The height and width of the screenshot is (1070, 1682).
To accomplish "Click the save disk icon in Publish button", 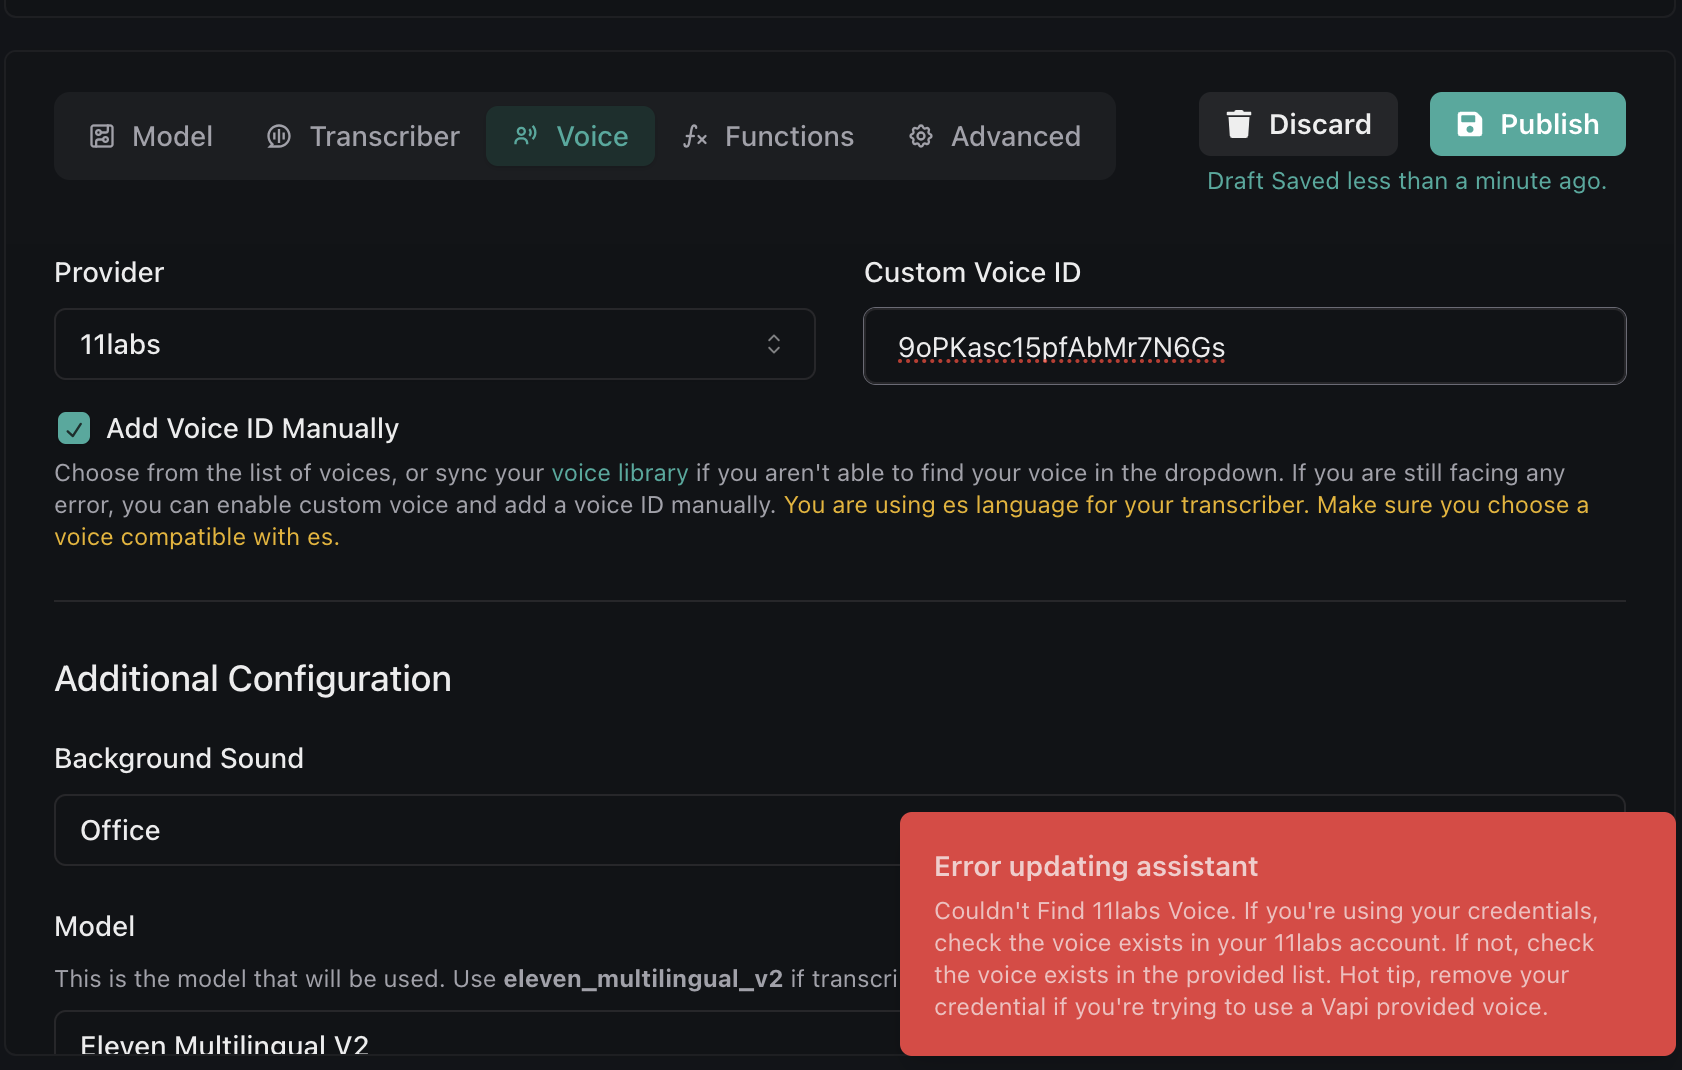I will [x=1470, y=124].
